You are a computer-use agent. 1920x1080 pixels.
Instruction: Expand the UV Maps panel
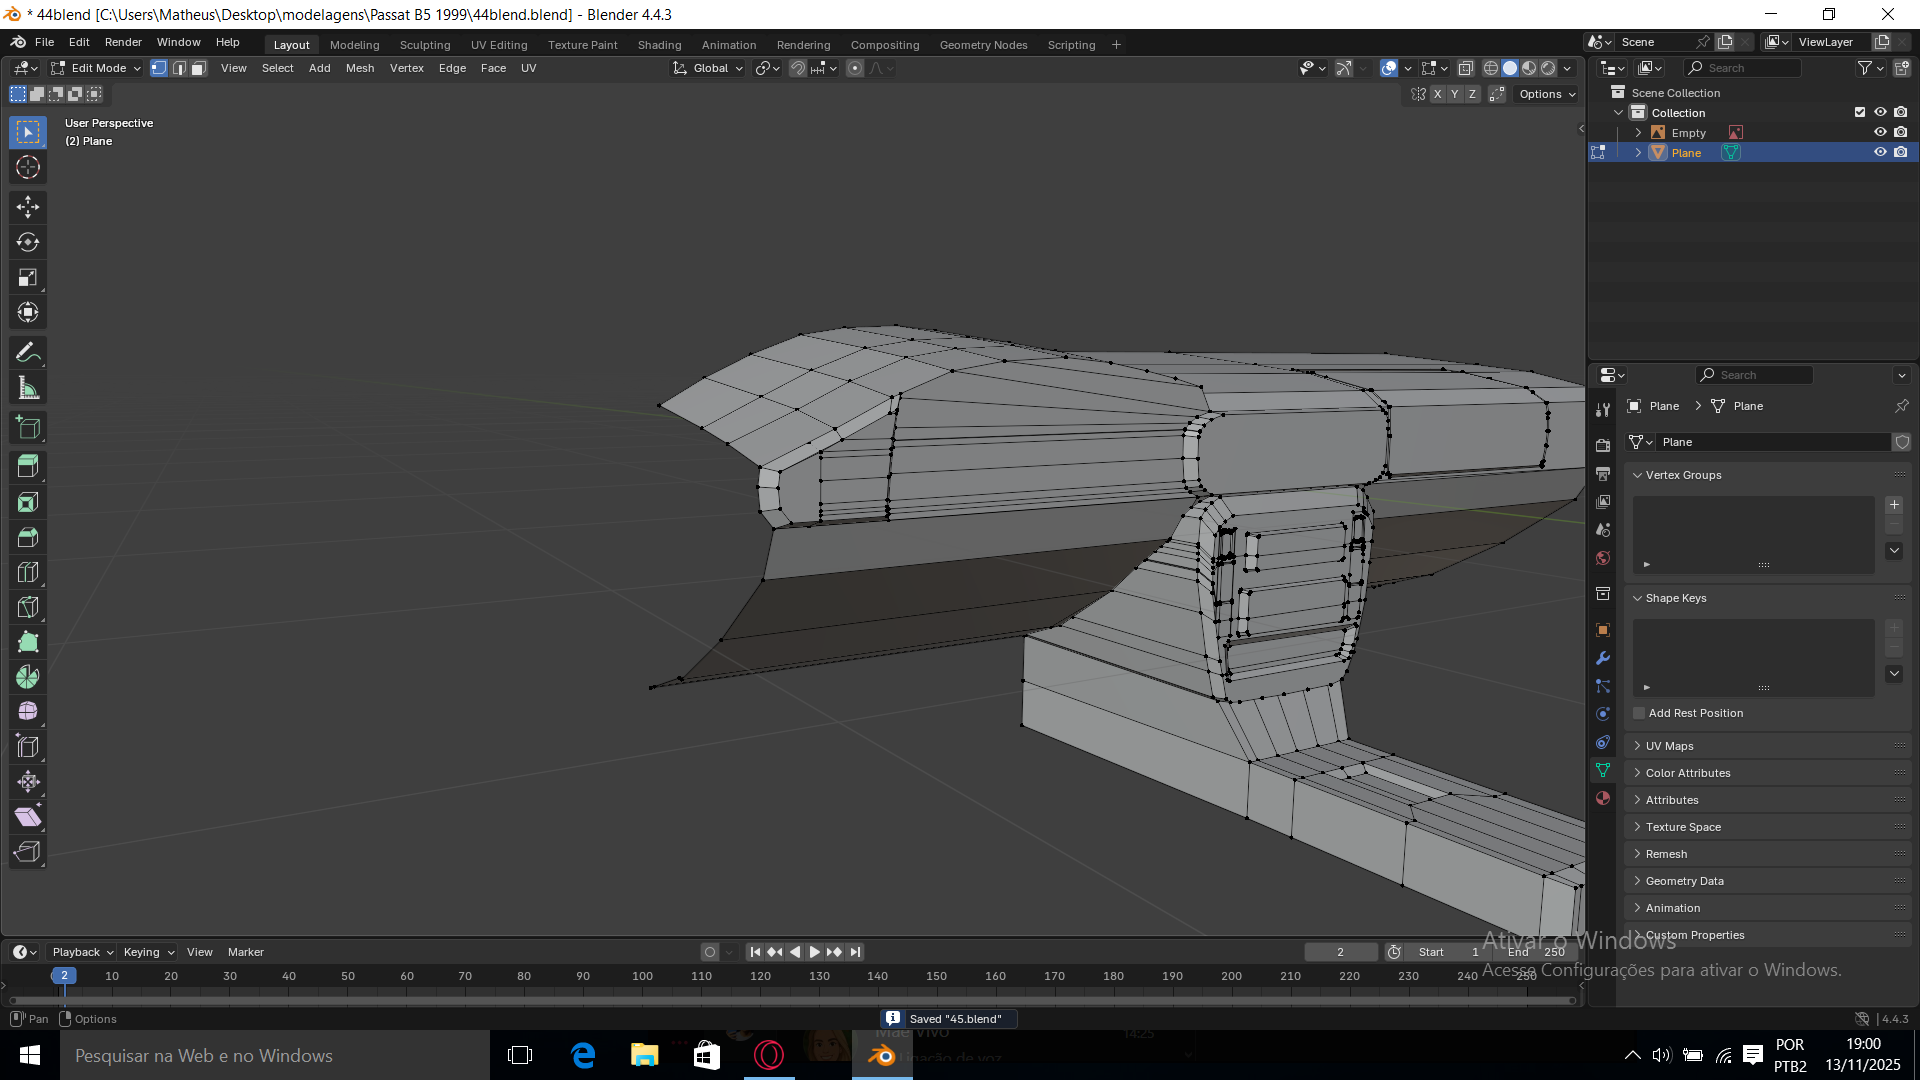[1669, 746]
